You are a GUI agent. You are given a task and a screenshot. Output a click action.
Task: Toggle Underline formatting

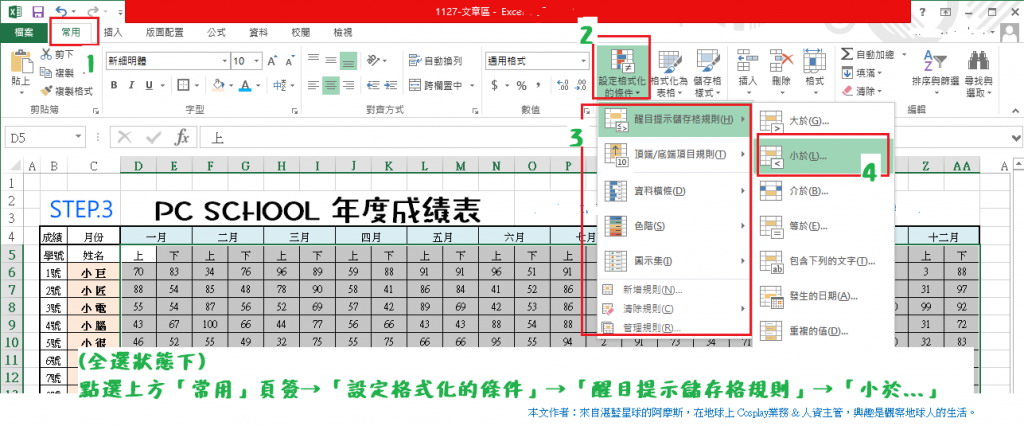148,85
